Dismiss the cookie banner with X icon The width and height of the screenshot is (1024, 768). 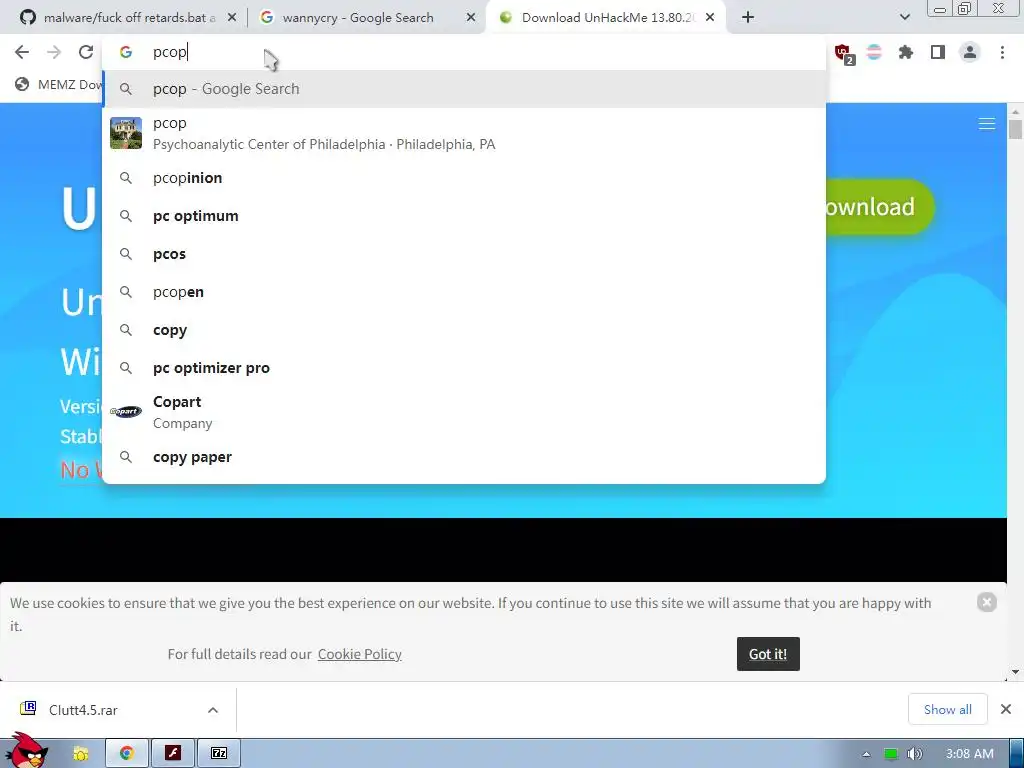point(987,602)
